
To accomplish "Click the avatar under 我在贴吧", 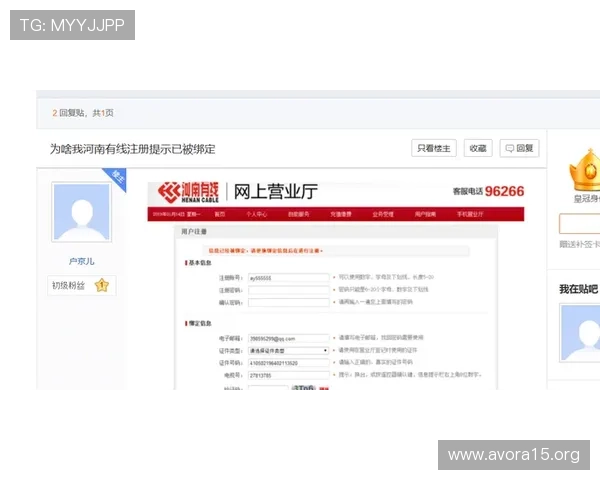I will tap(580, 333).
